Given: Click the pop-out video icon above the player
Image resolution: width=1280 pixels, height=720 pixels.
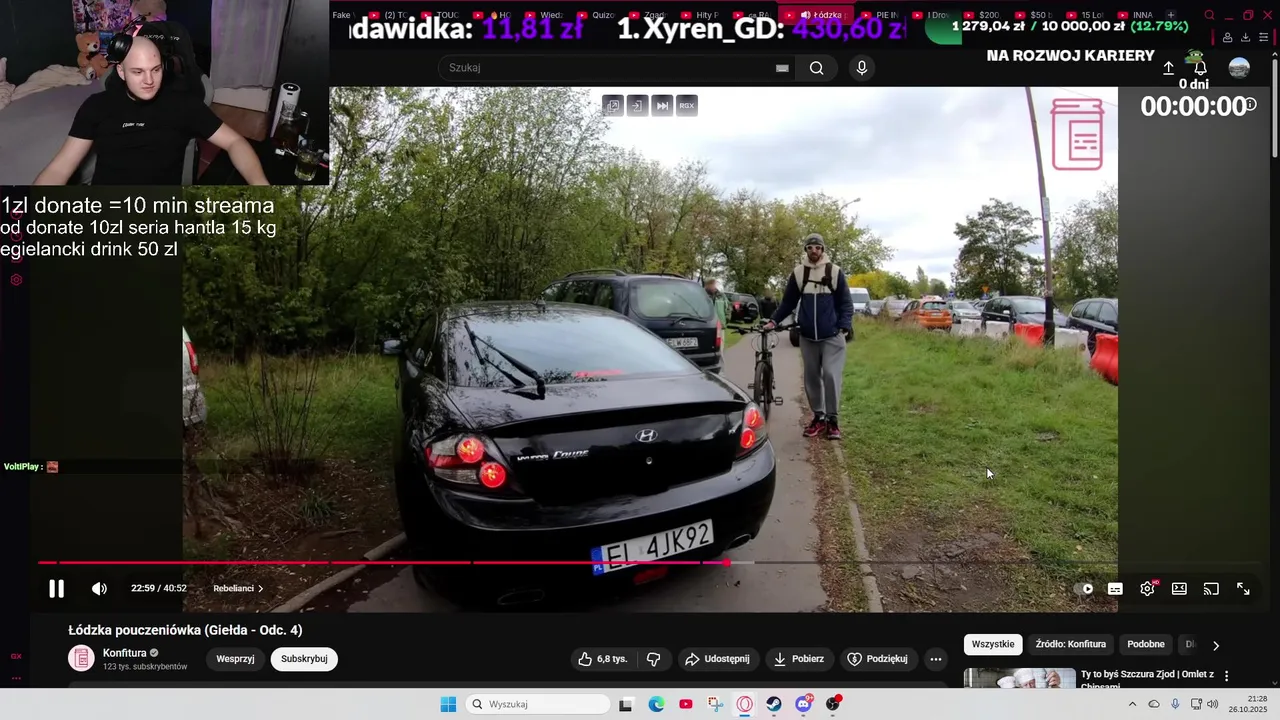Looking at the screenshot, I should (x=613, y=105).
